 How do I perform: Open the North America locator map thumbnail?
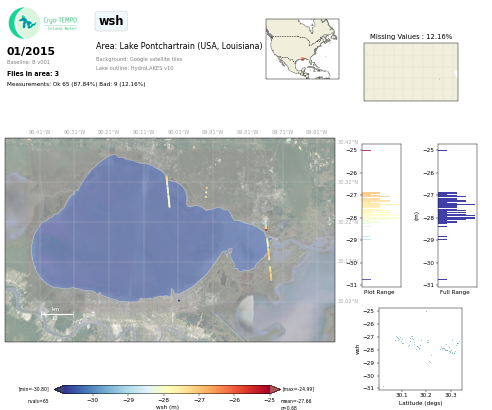[x=302, y=49]
